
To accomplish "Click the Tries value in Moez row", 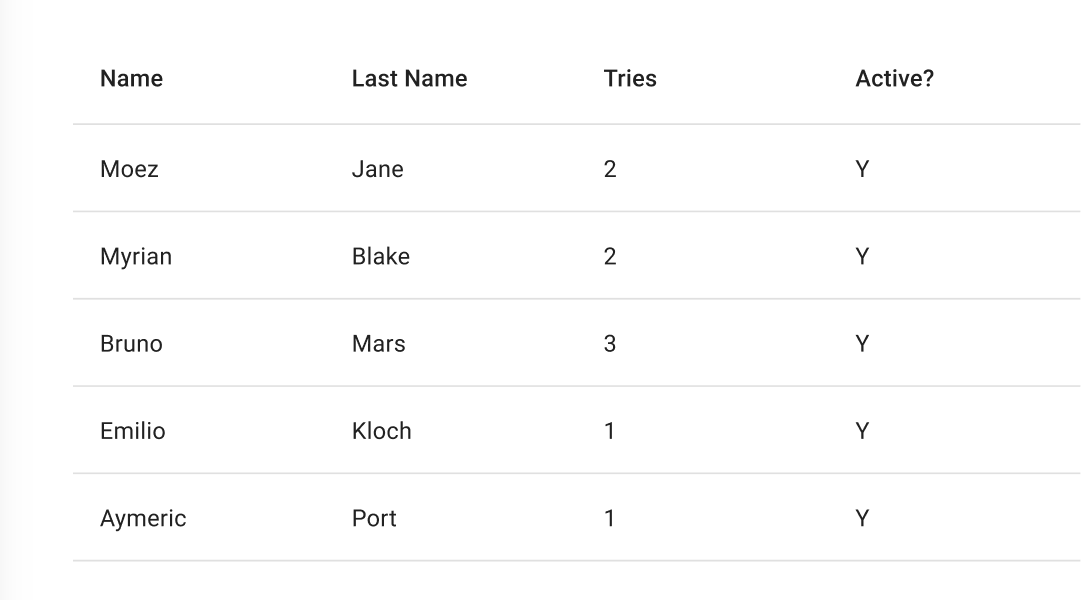I will pyautogui.click(x=610, y=169).
